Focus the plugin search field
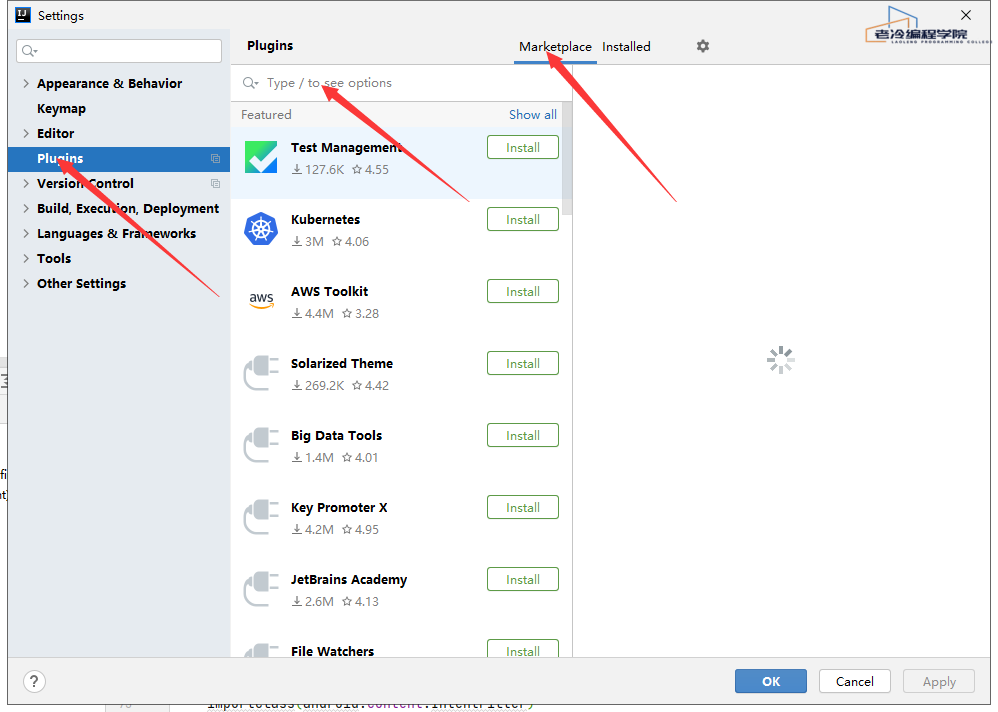Screen dimensions: 998x712 pos(401,83)
